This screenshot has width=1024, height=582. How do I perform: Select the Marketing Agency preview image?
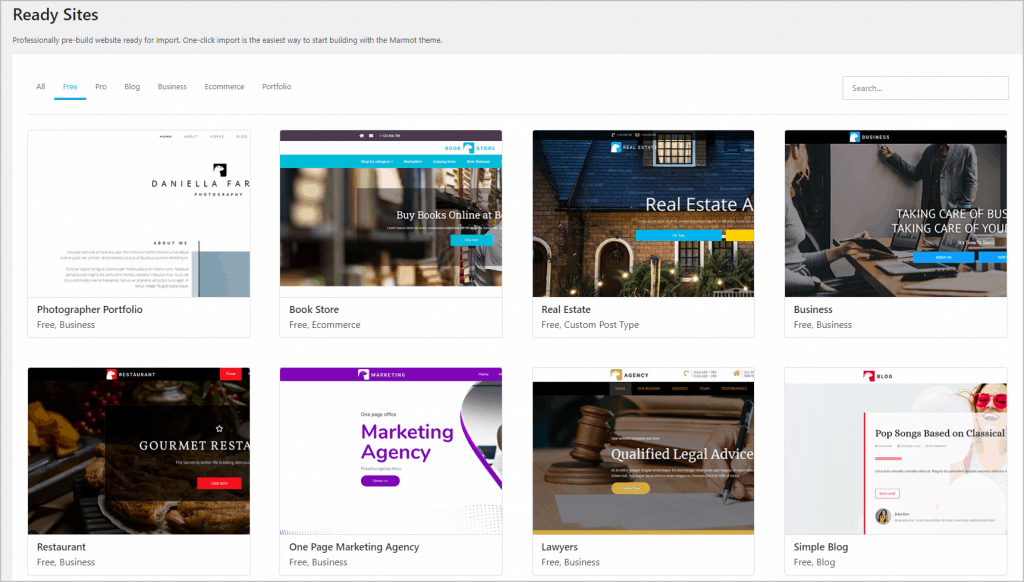(x=391, y=450)
